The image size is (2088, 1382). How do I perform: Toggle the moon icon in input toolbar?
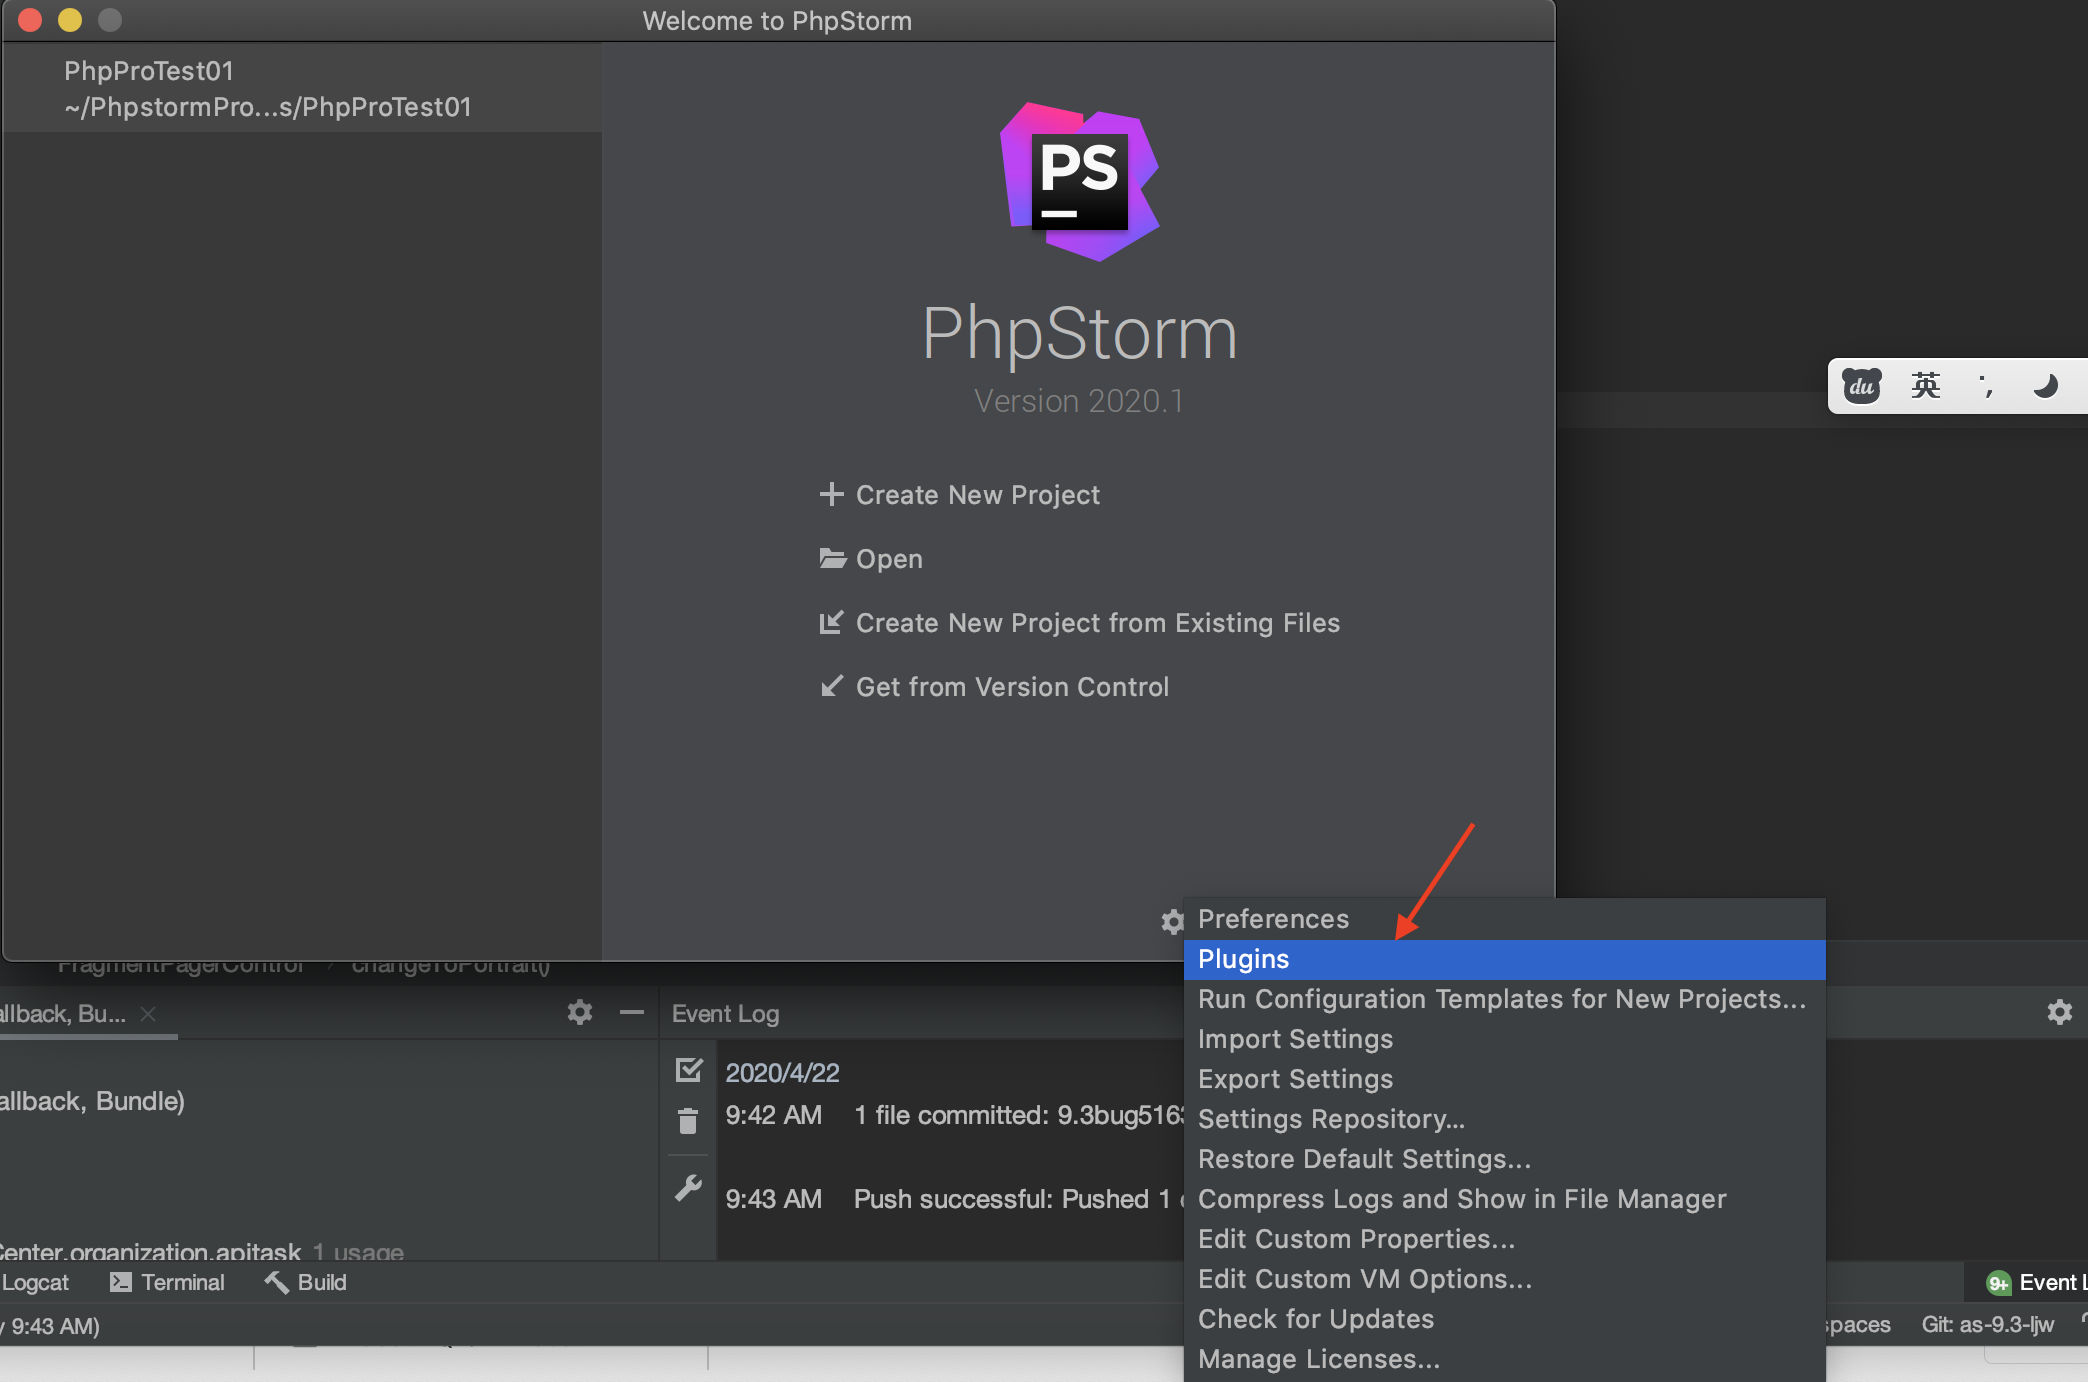[2045, 386]
